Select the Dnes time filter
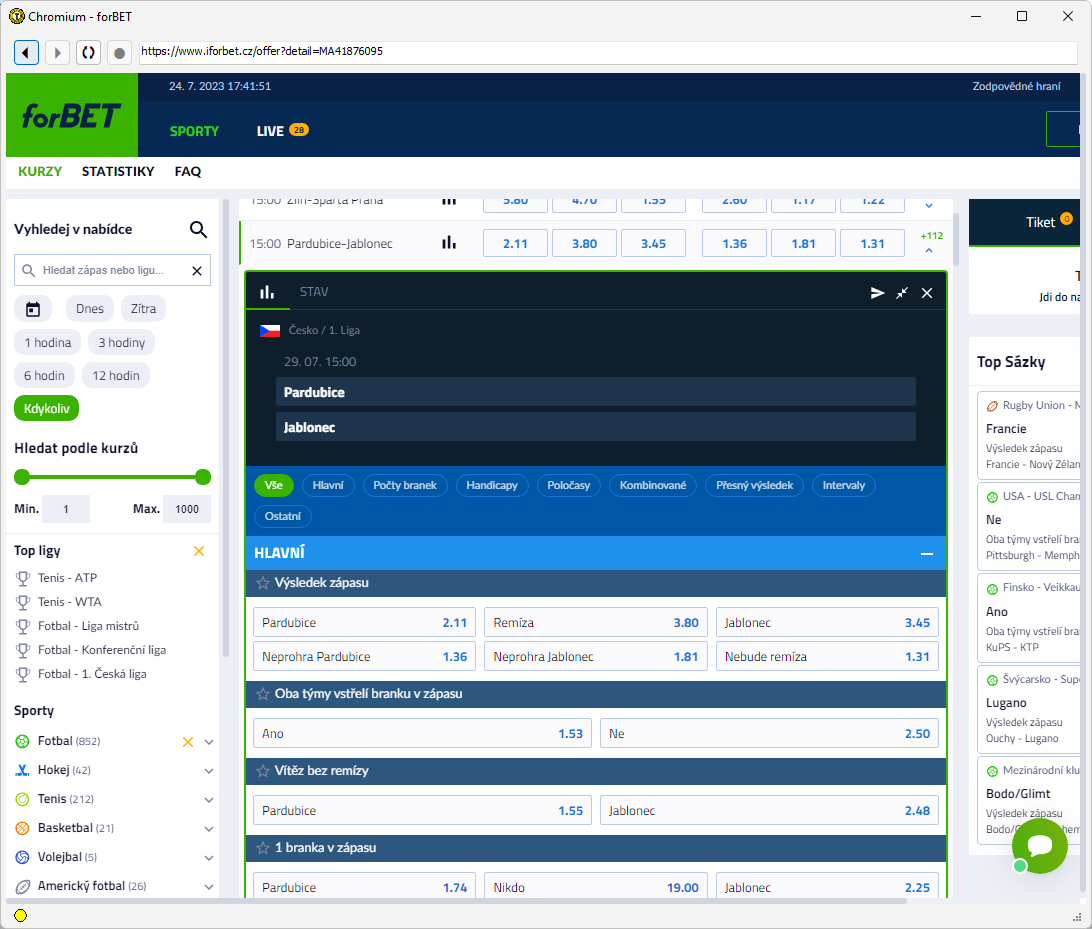 pyautogui.click(x=90, y=309)
